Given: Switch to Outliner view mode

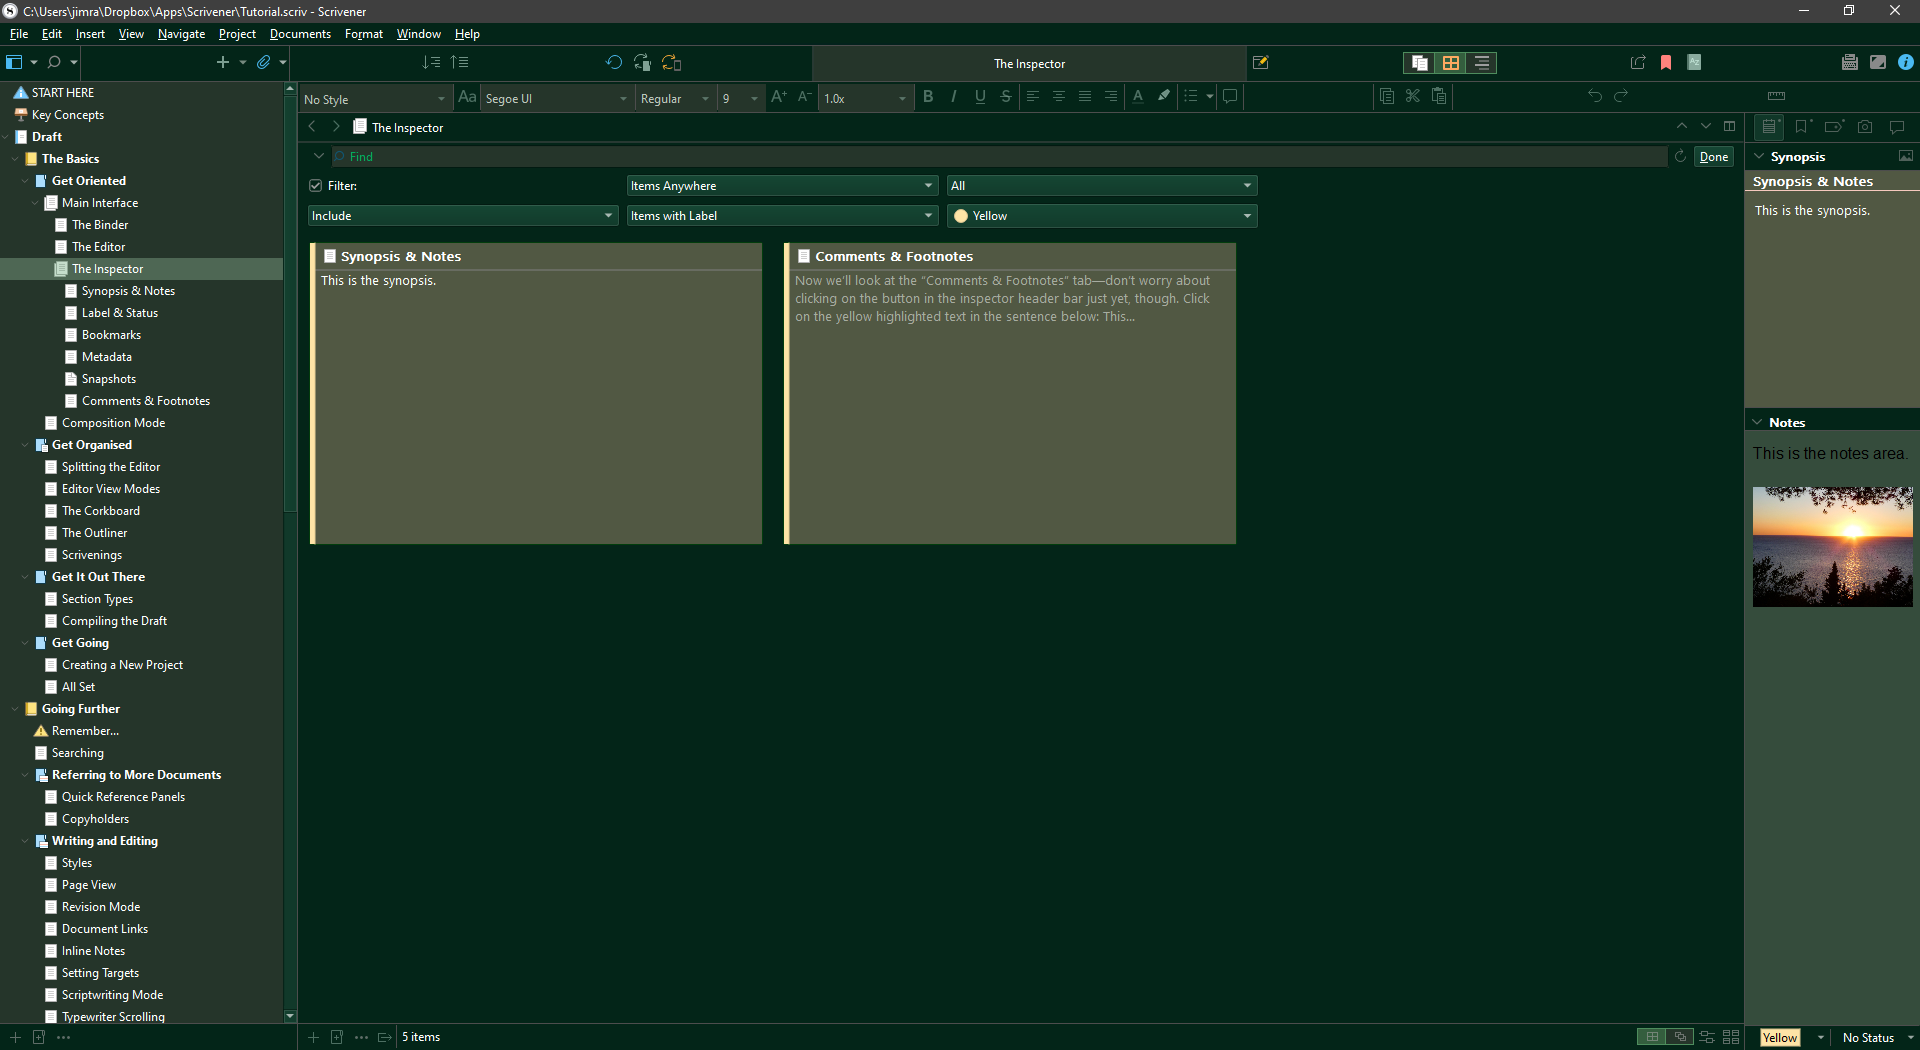Looking at the screenshot, I should pos(1481,62).
